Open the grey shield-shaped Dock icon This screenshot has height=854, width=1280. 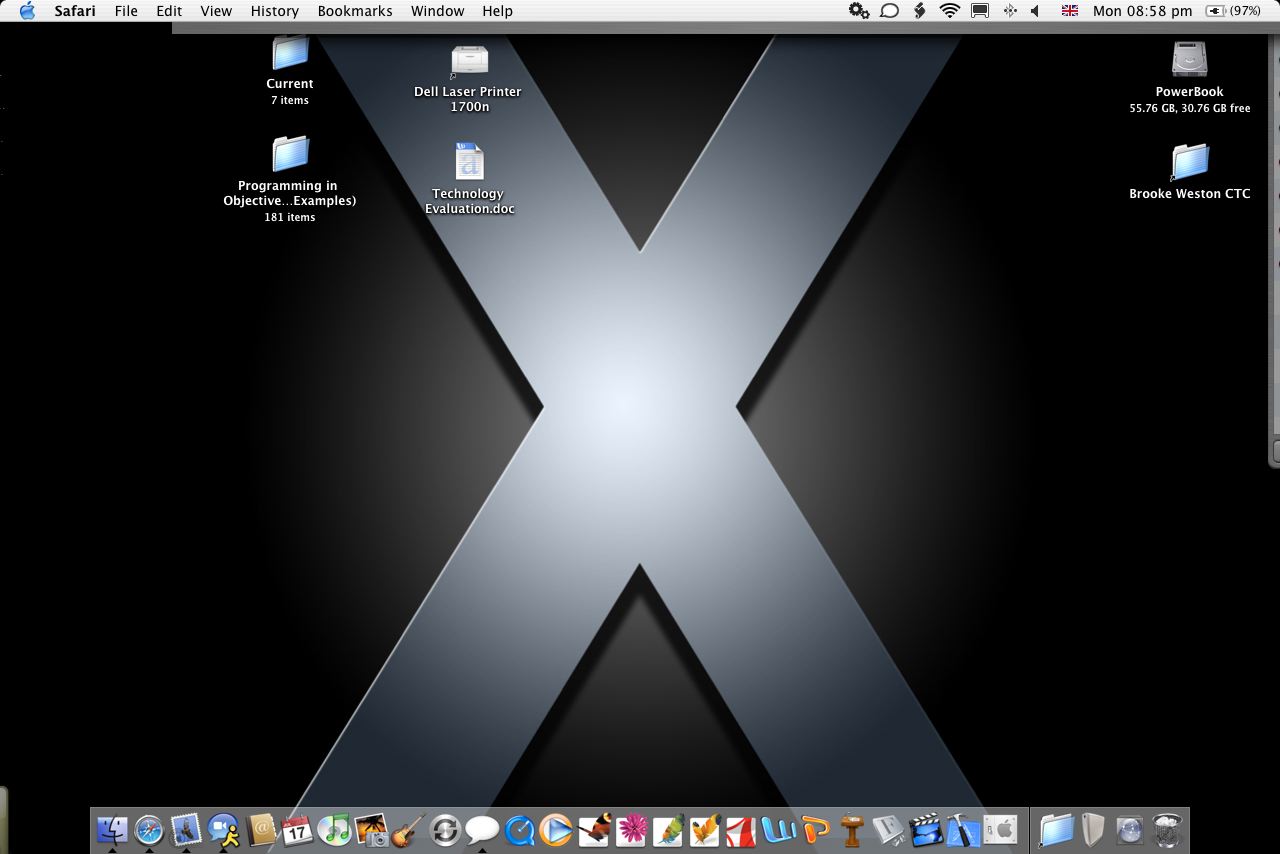1093,830
